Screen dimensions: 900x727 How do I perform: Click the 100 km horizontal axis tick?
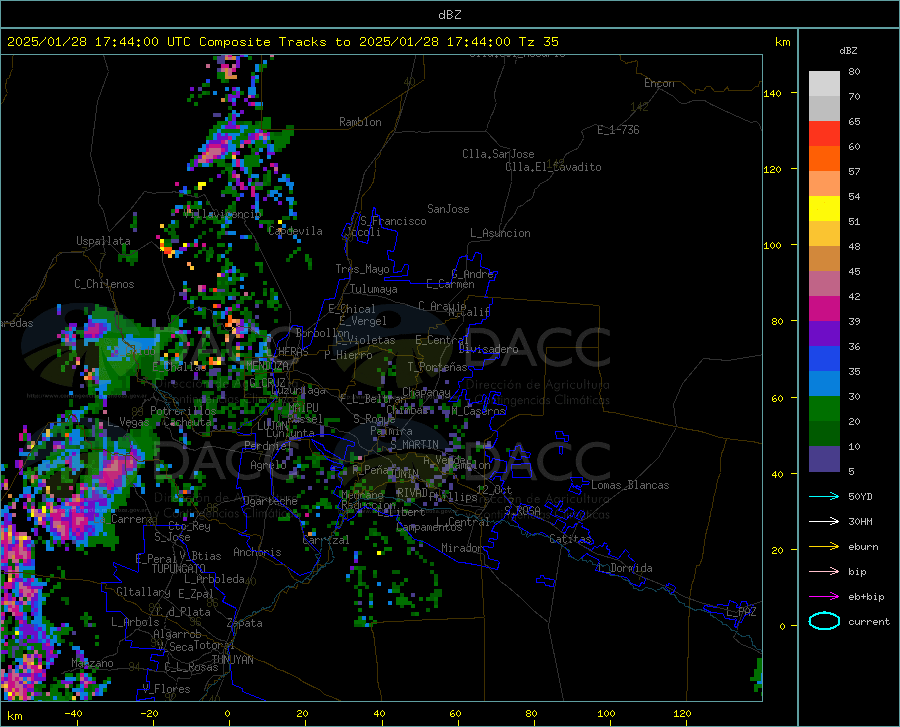pyautogui.click(x=606, y=713)
